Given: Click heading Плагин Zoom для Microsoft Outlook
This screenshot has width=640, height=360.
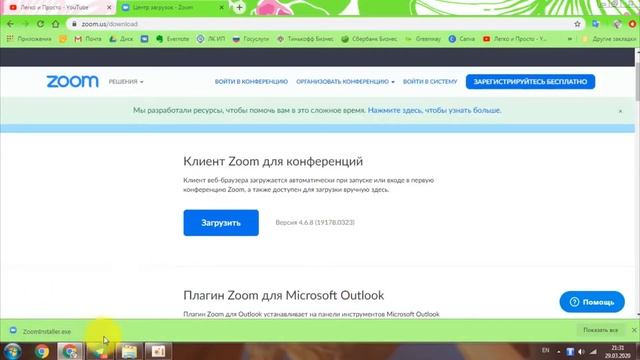Looking at the screenshot, I should [283, 296].
